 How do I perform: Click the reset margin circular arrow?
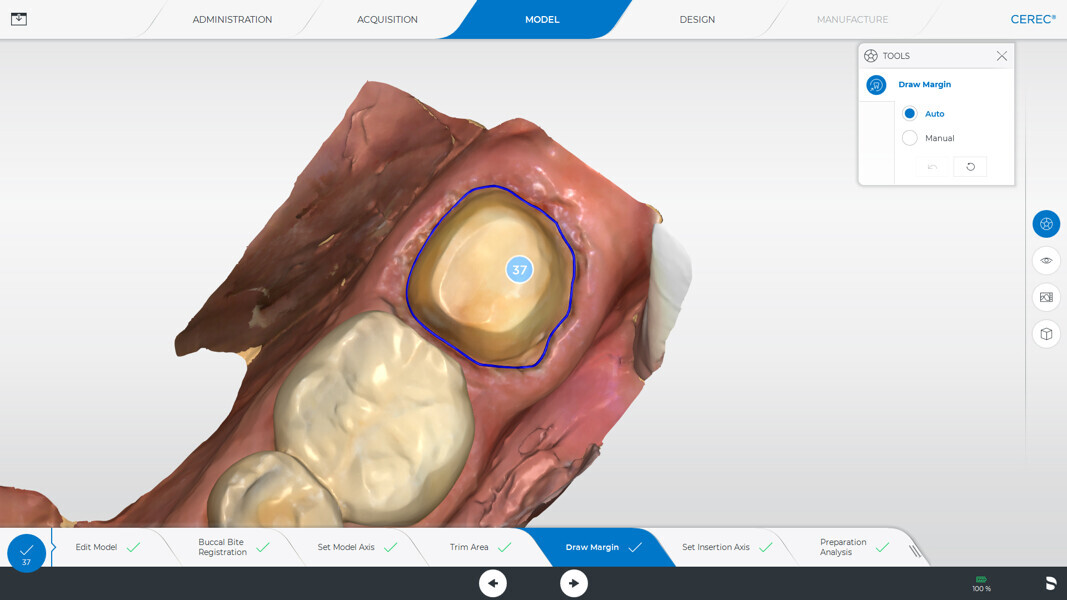tap(970, 167)
